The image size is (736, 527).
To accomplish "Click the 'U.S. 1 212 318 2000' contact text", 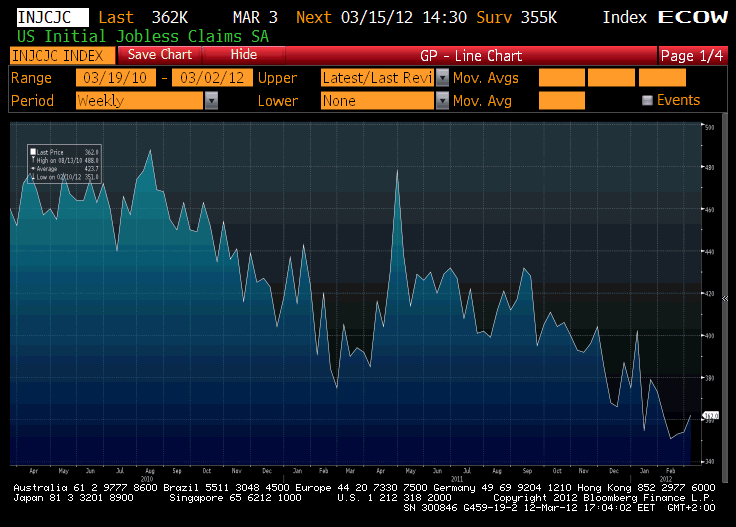I will 394,497.
